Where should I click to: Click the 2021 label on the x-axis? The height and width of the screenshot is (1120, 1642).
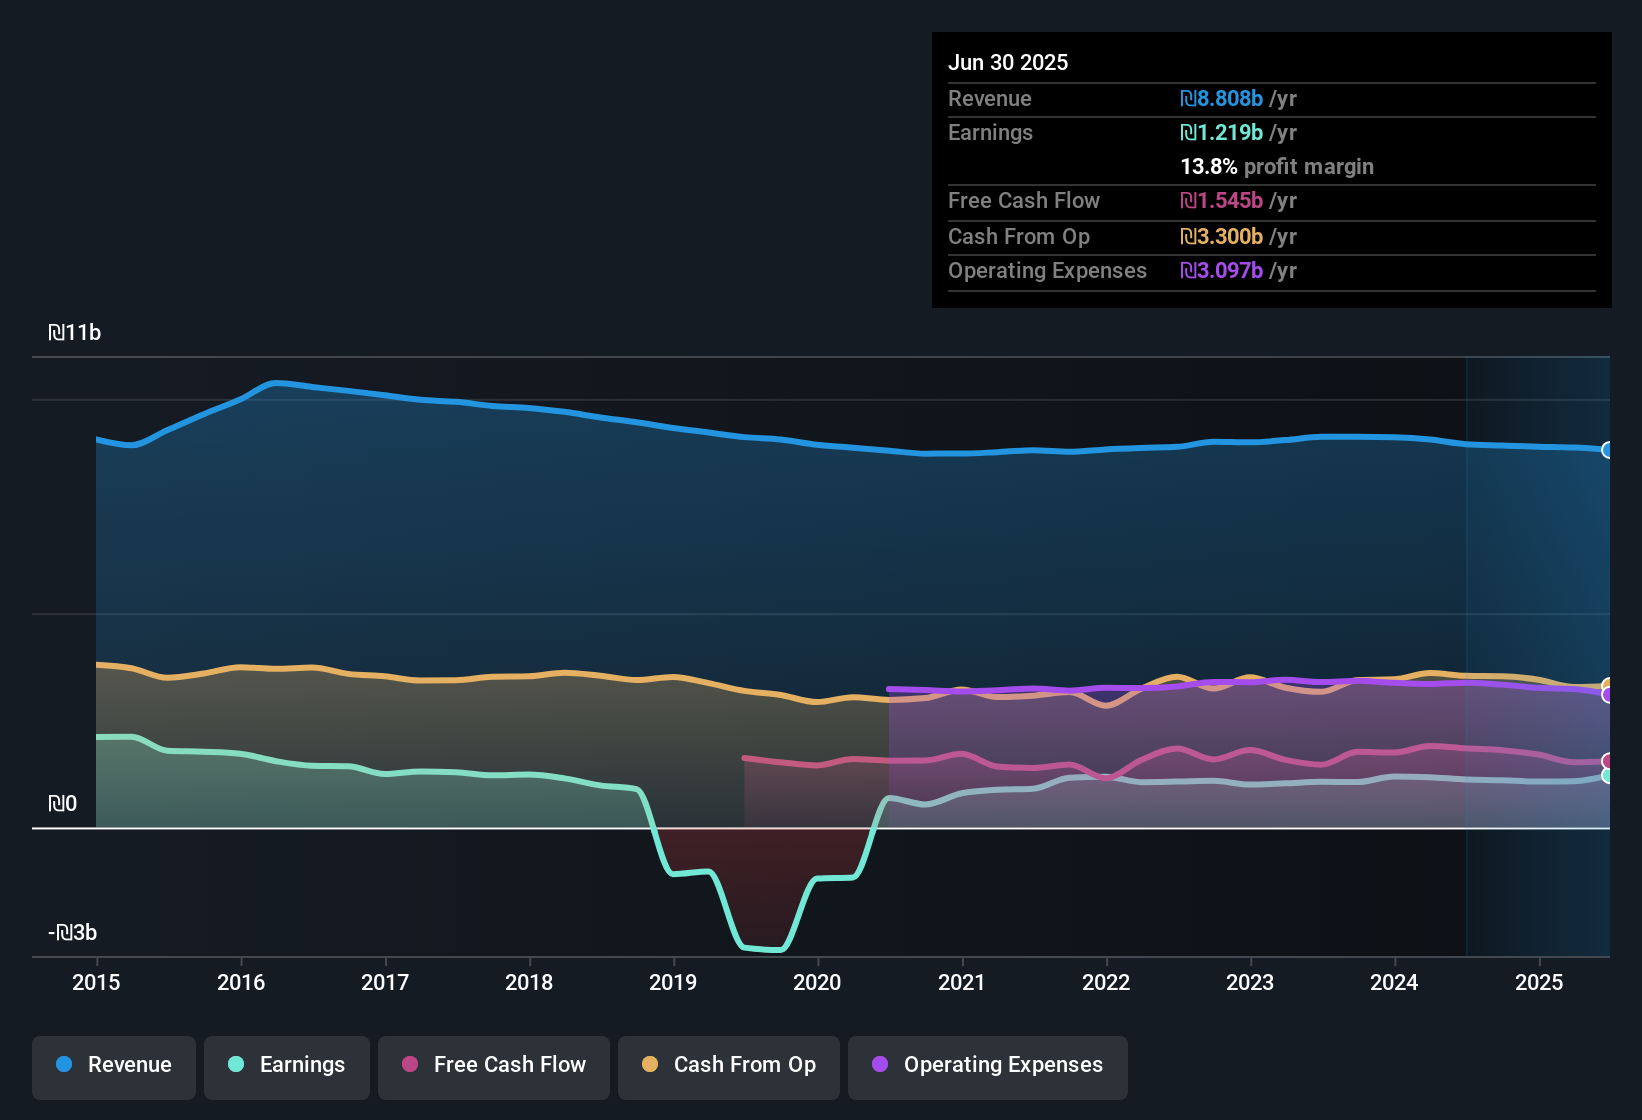point(961,983)
